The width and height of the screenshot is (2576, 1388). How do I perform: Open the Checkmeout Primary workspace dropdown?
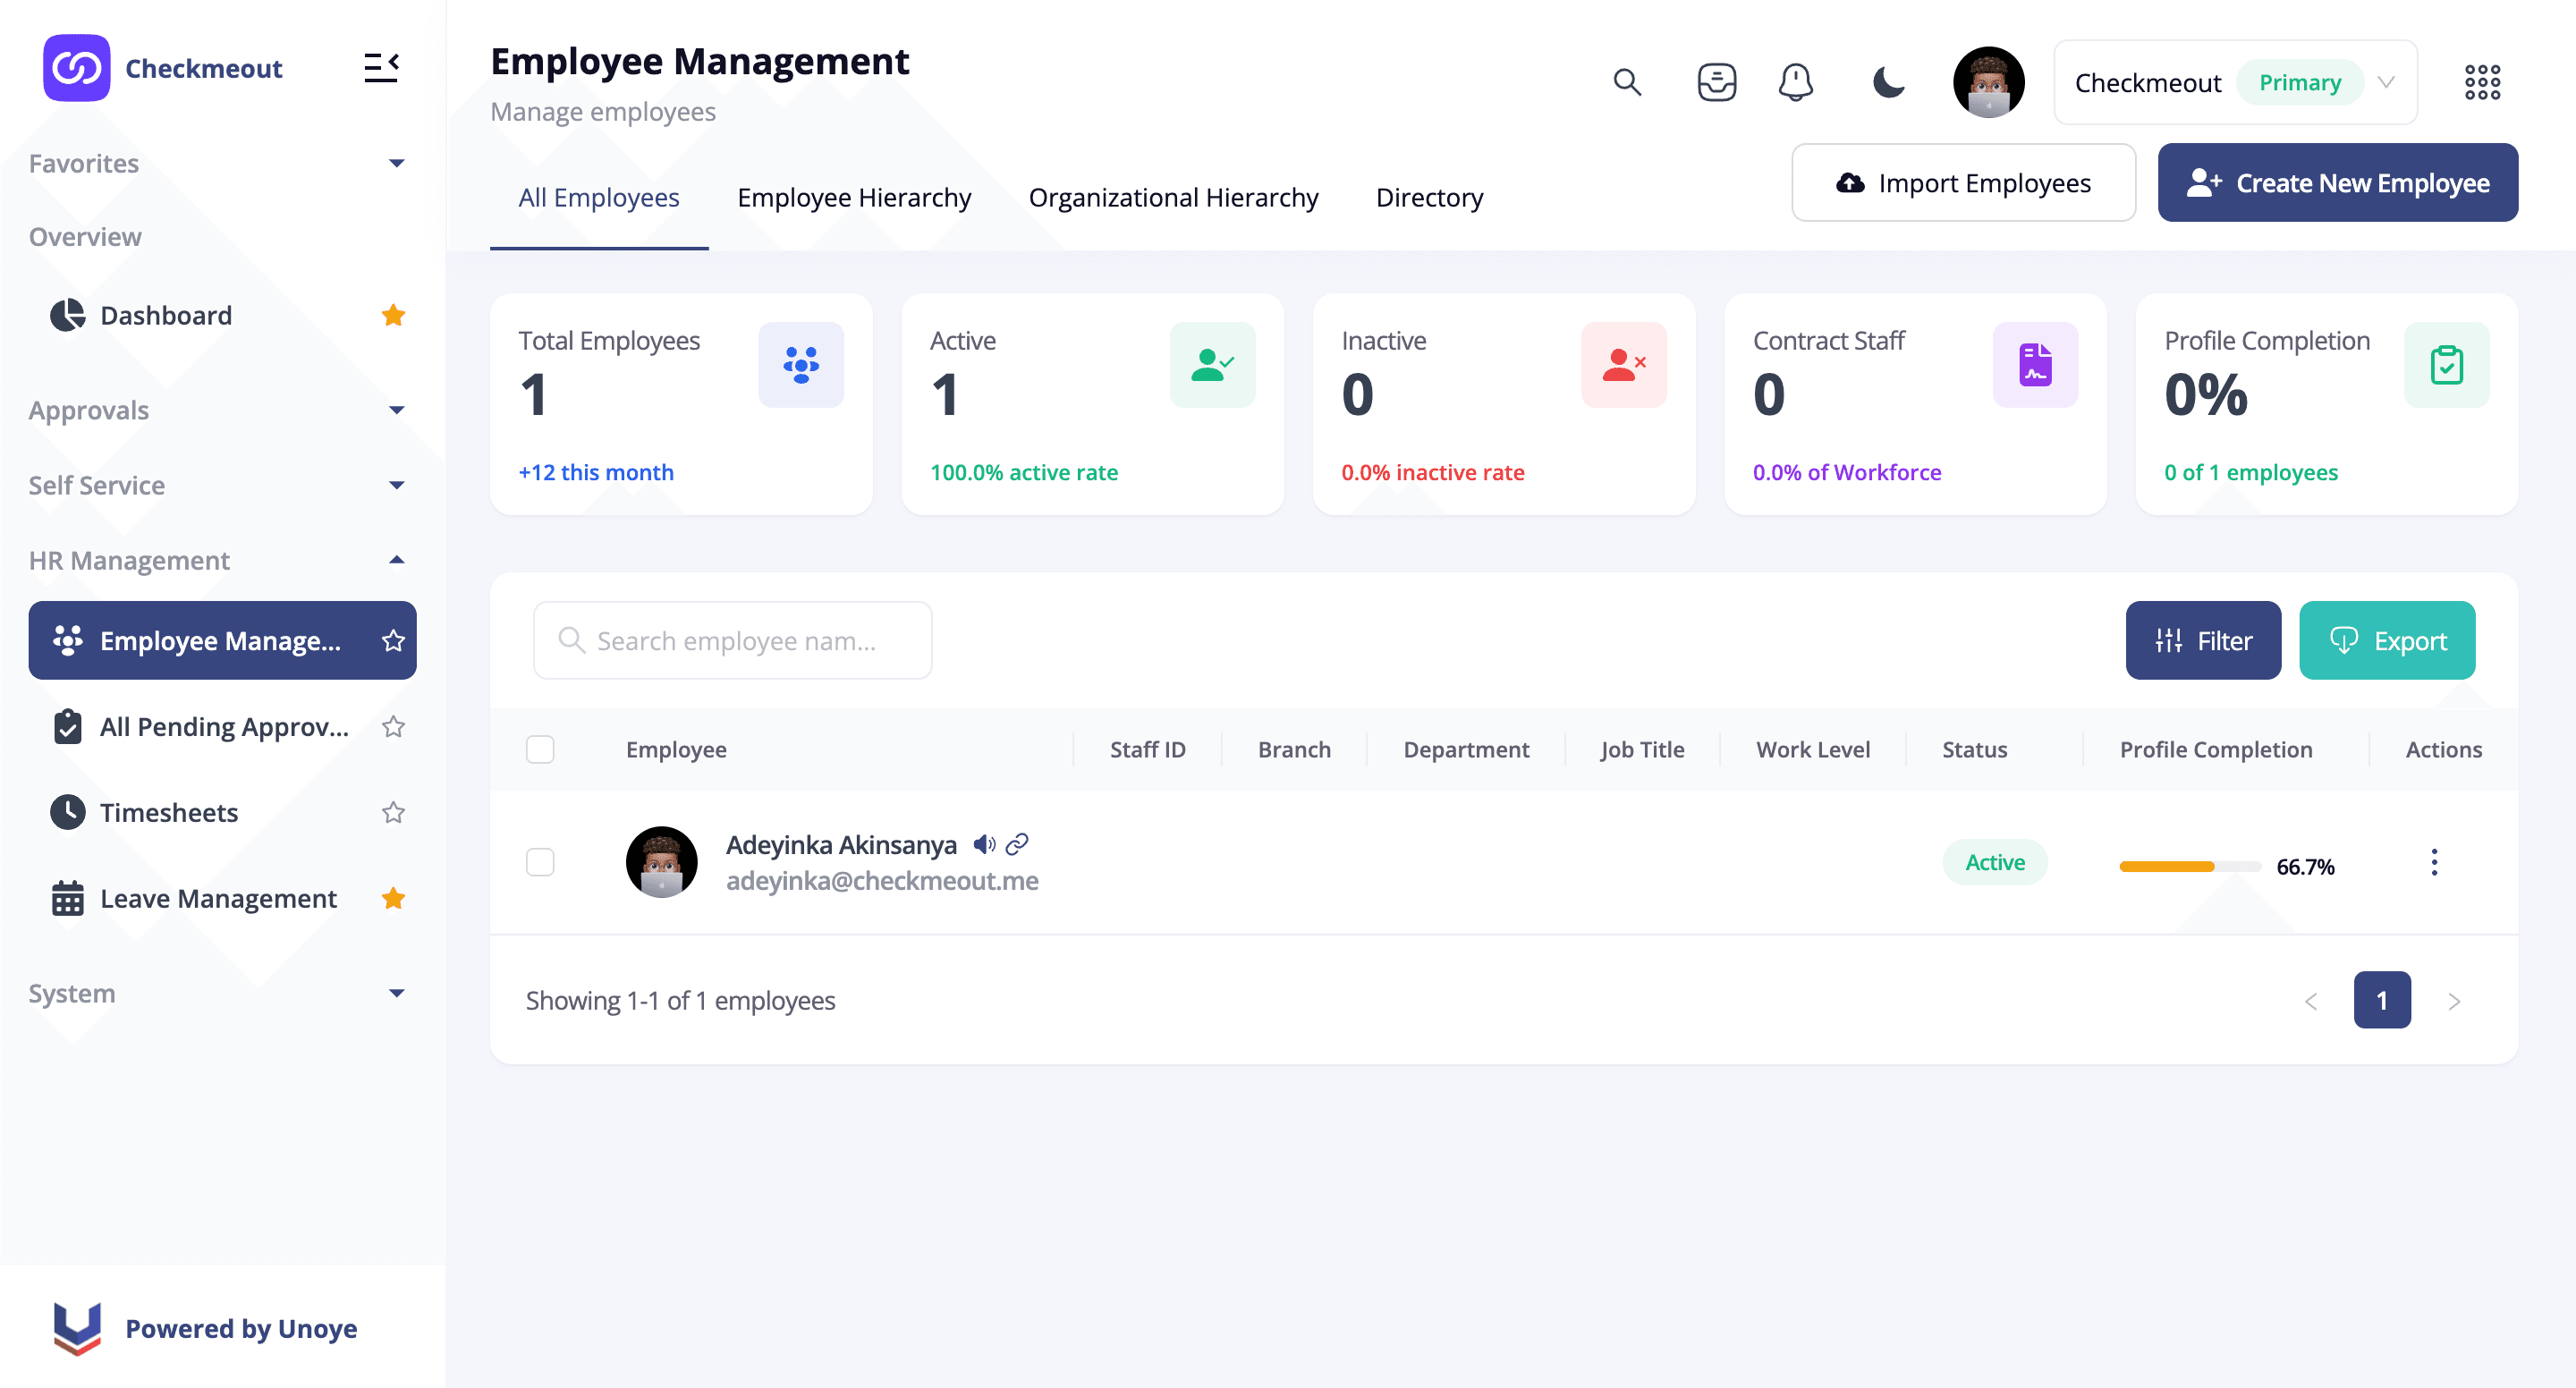(x=2235, y=82)
